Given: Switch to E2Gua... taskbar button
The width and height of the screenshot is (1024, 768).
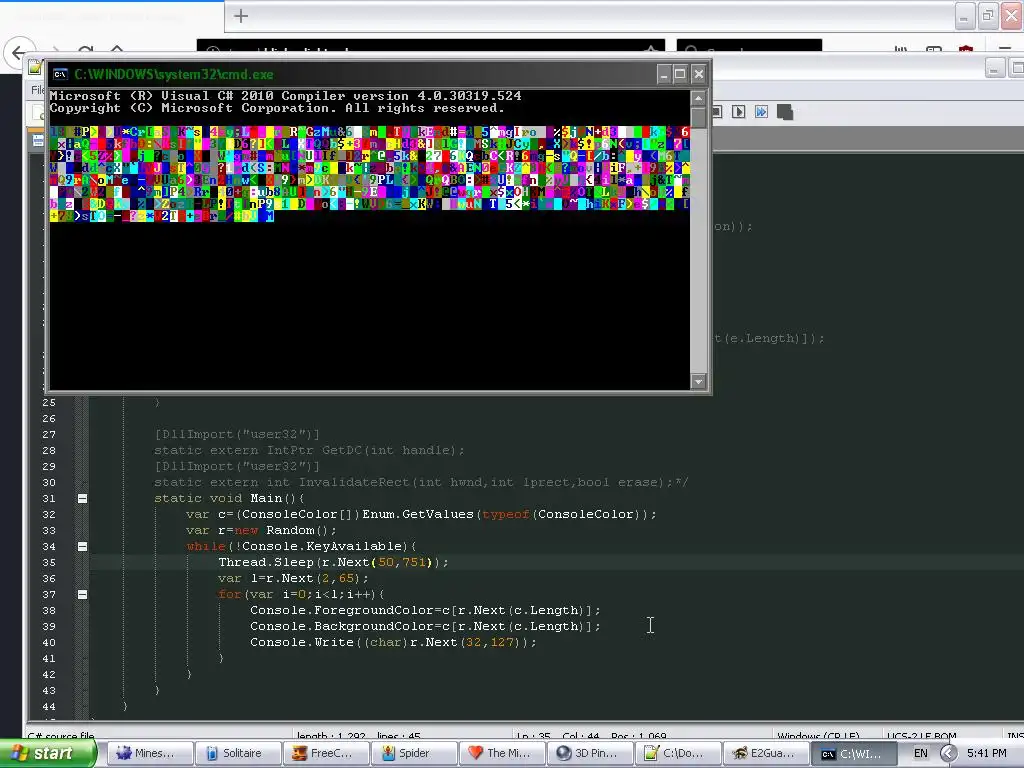Looking at the screenshot, I should click(x=766, y=754).
